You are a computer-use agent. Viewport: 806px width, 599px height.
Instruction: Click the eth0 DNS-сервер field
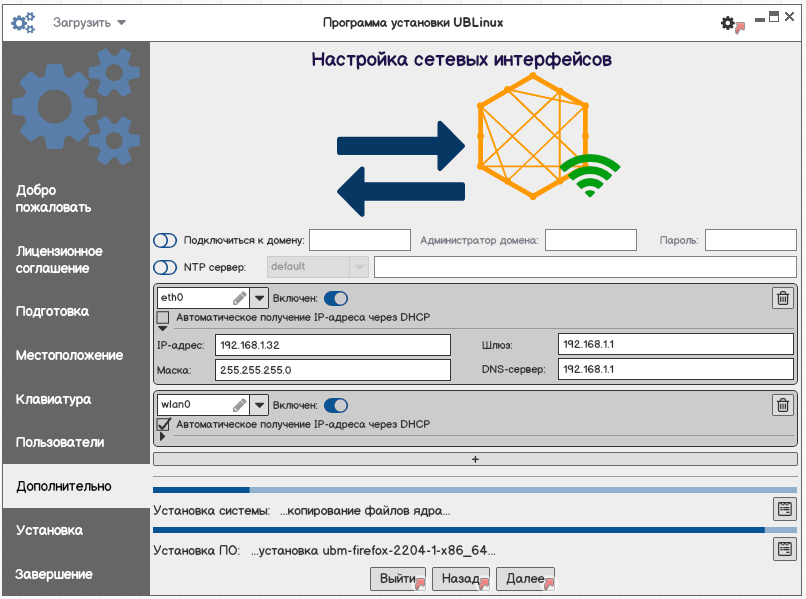[675, 369]
